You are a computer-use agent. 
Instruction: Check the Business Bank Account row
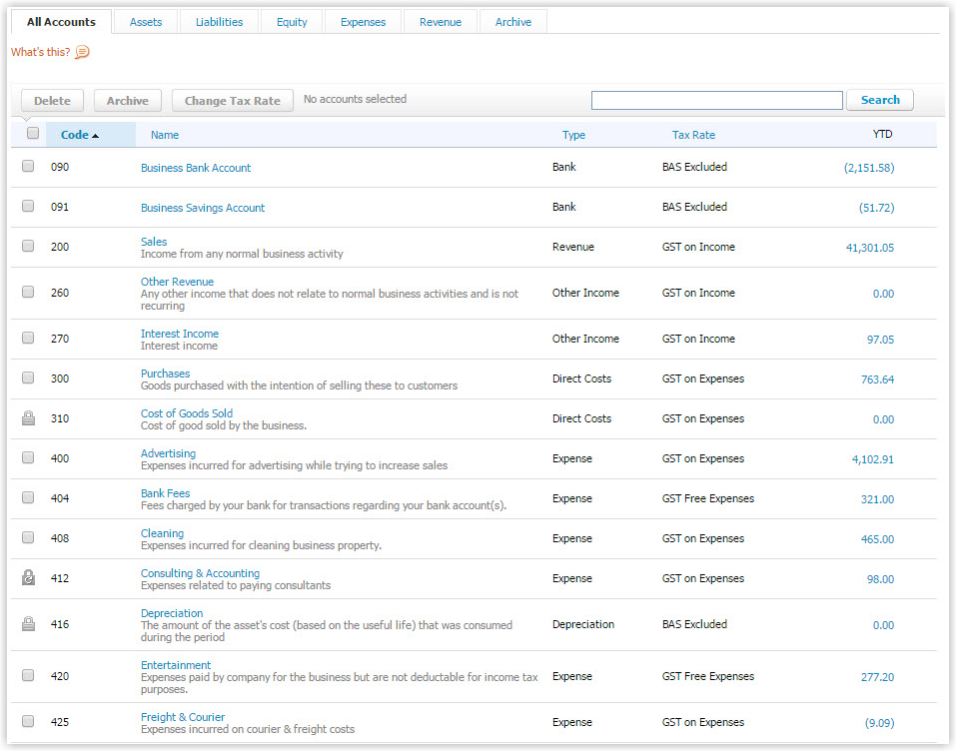[28, 166]
